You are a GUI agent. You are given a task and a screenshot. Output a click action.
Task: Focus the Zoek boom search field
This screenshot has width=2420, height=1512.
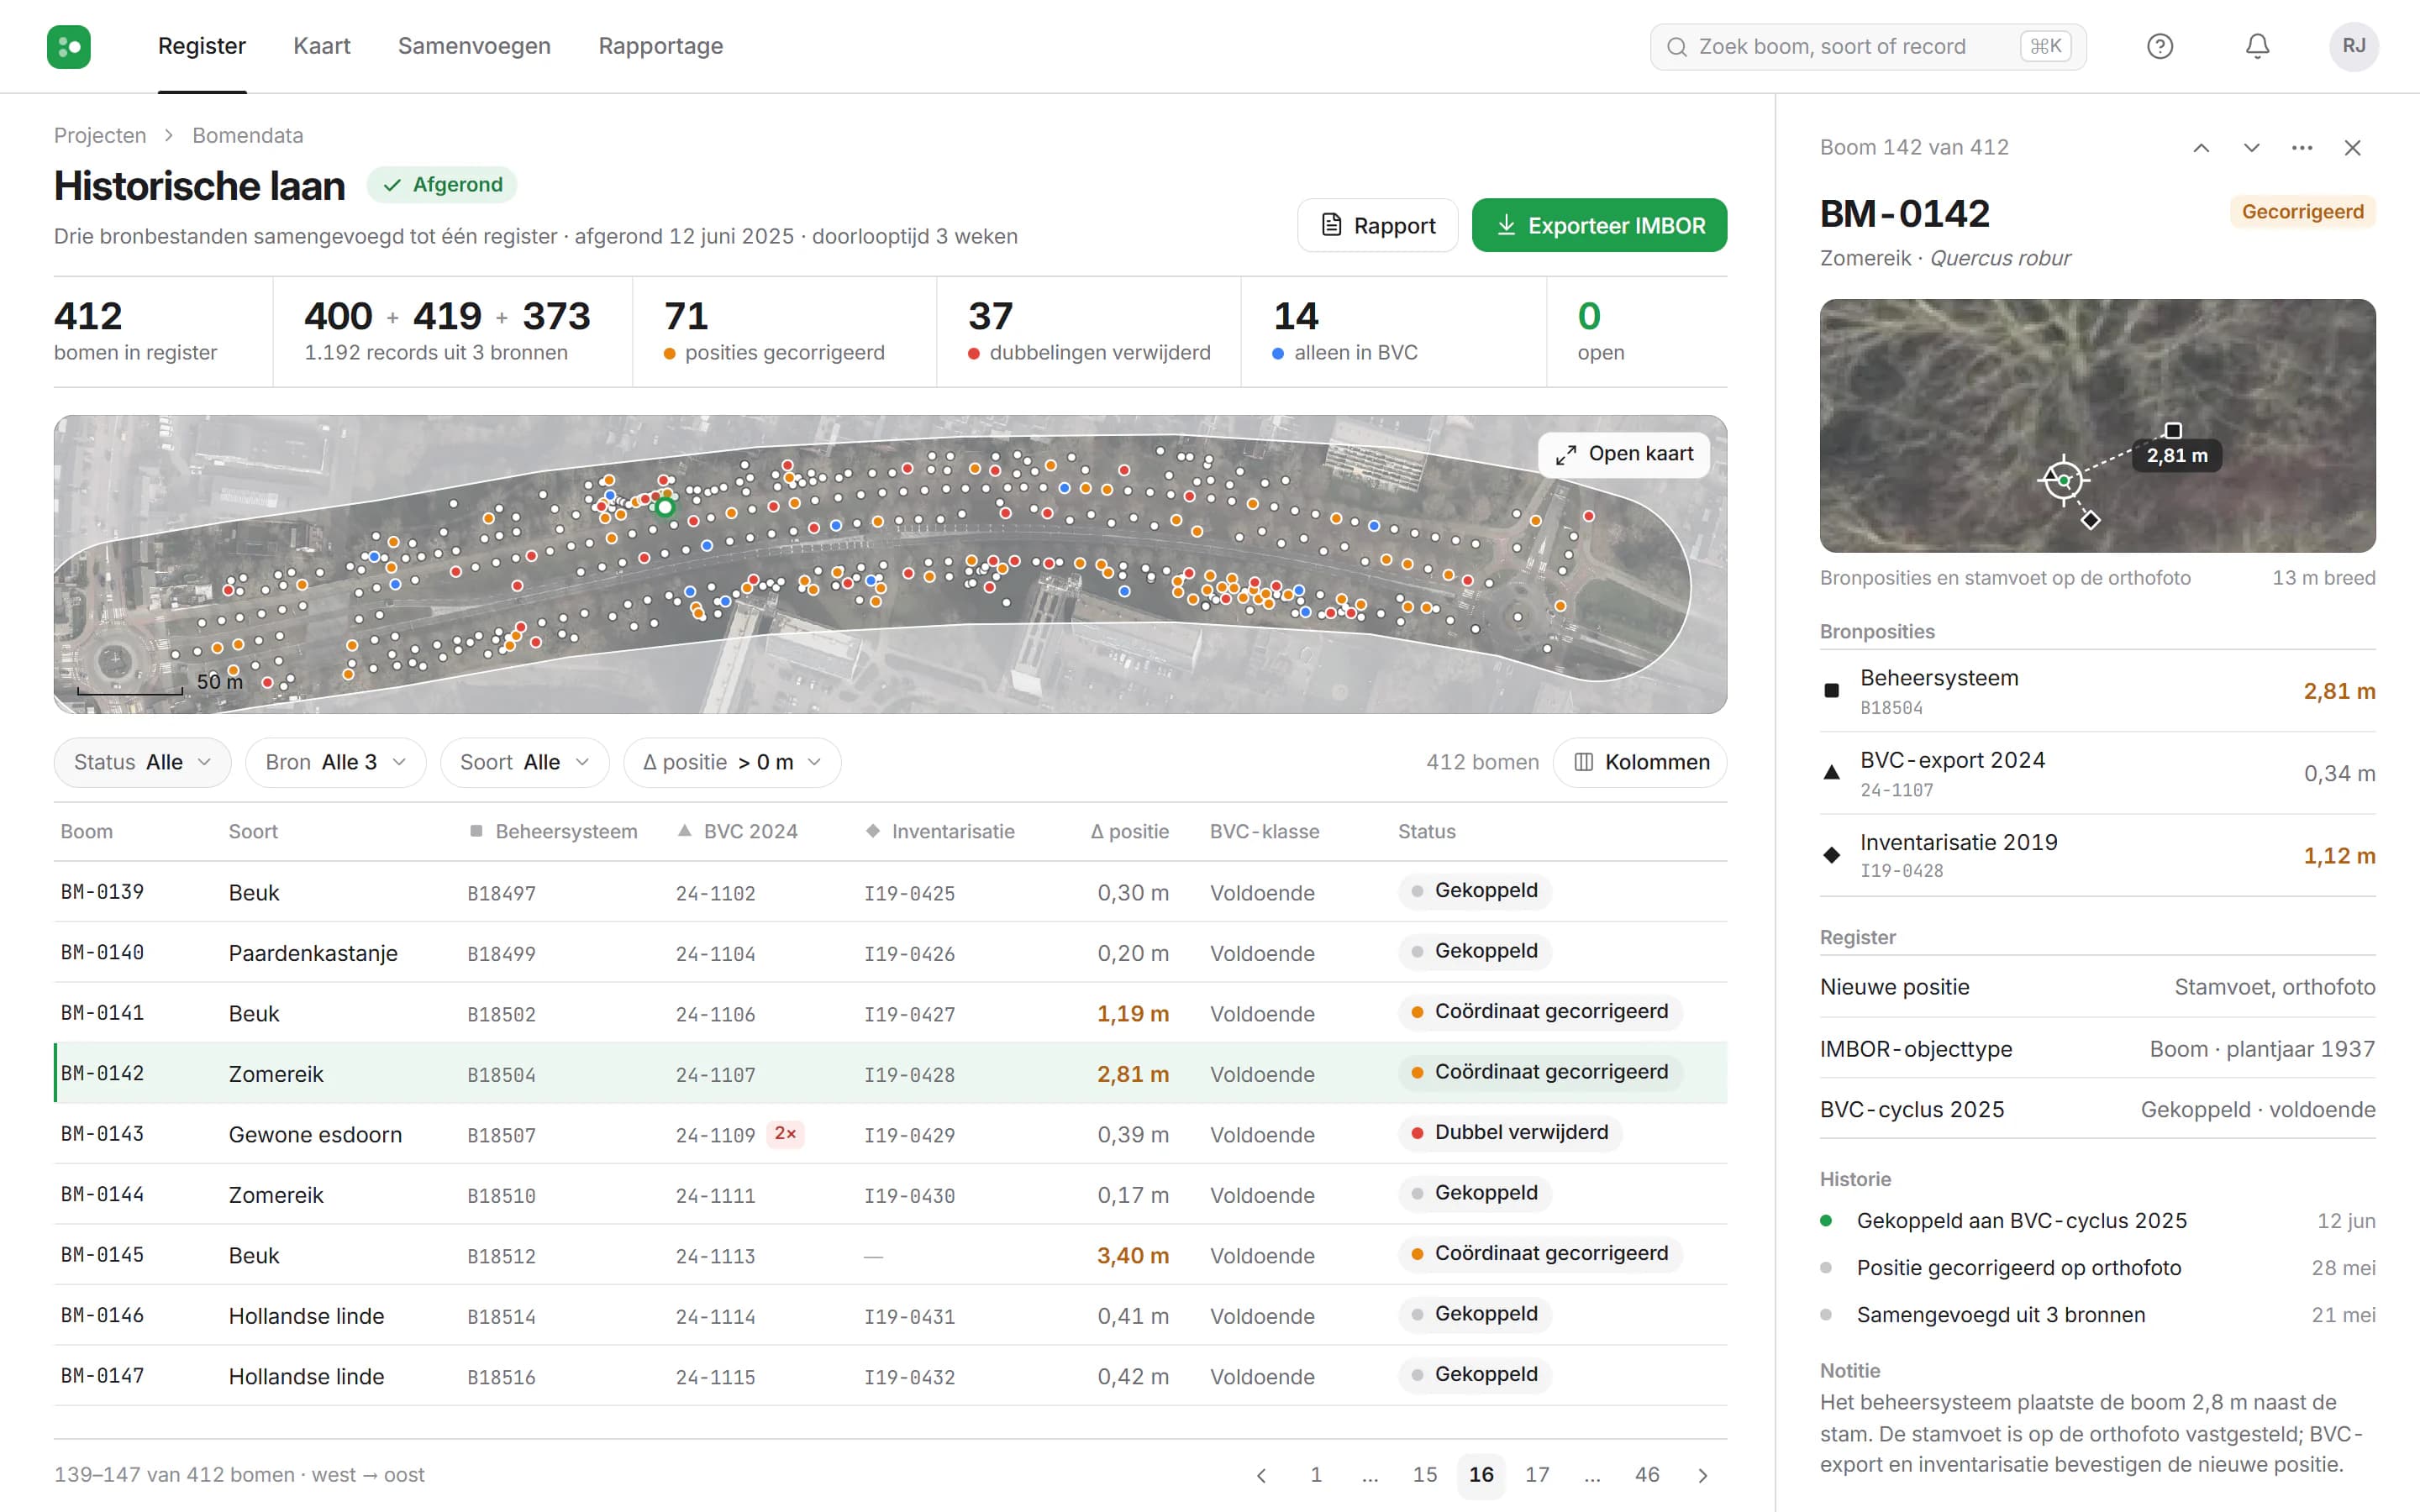(1867, 47)
